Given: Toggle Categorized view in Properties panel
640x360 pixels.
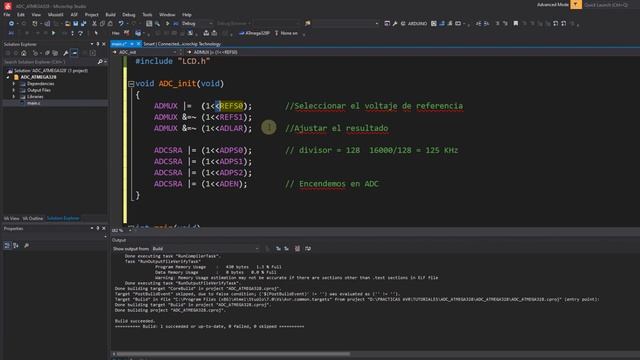Looking at the screenshot, I should [x=7, y=245].
